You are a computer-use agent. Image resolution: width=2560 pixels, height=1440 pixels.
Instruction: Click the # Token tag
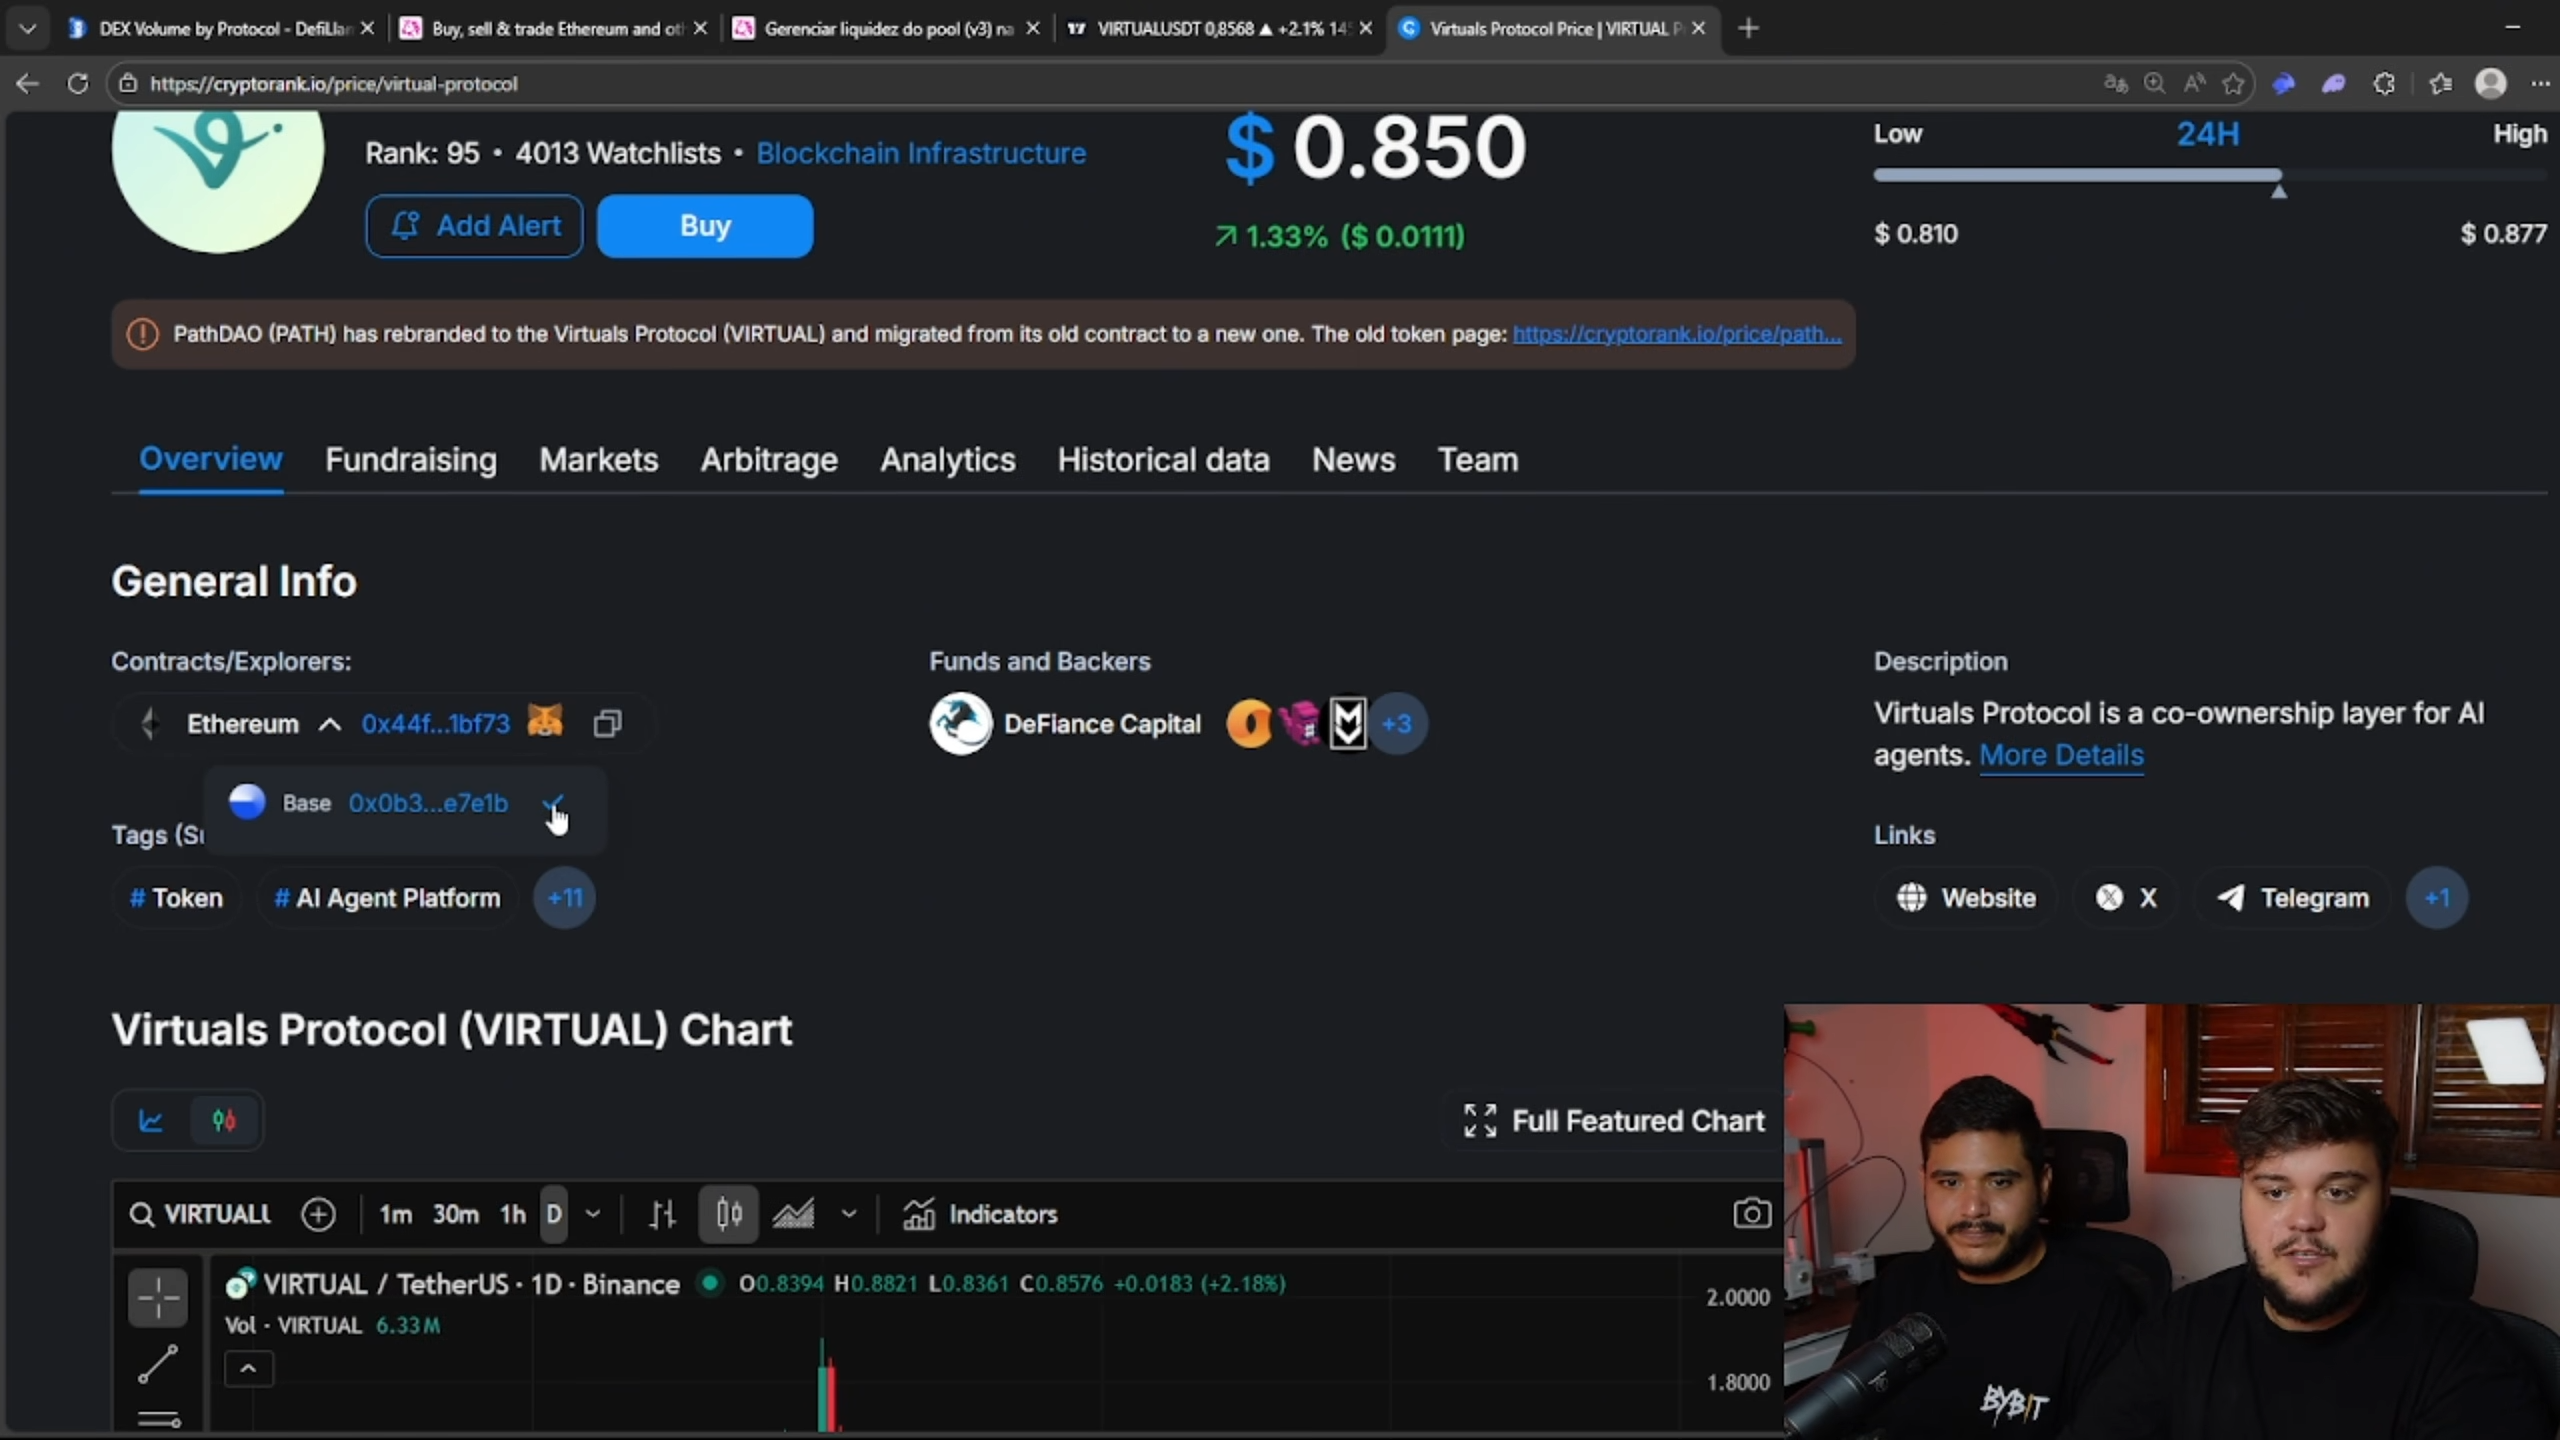click(x=176, y=898)
